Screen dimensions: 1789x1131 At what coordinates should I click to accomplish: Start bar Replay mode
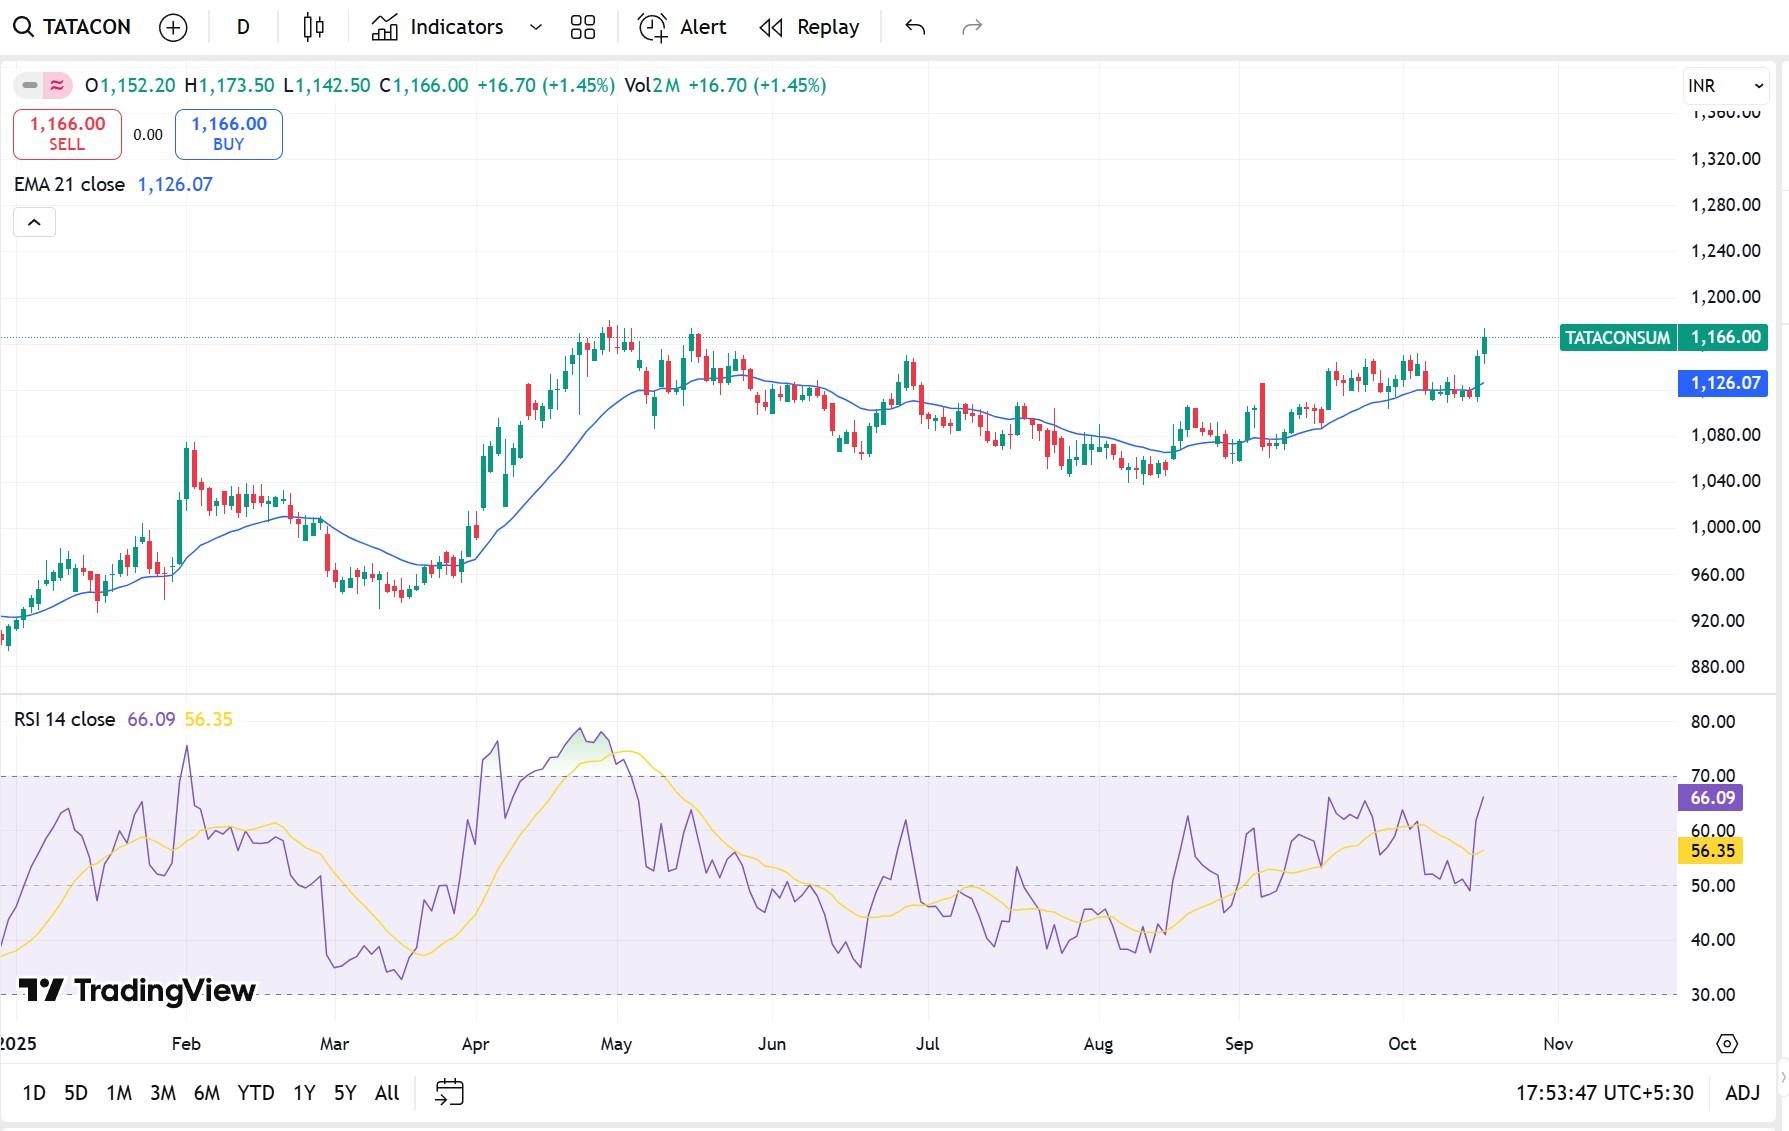(x=809, y=27)
